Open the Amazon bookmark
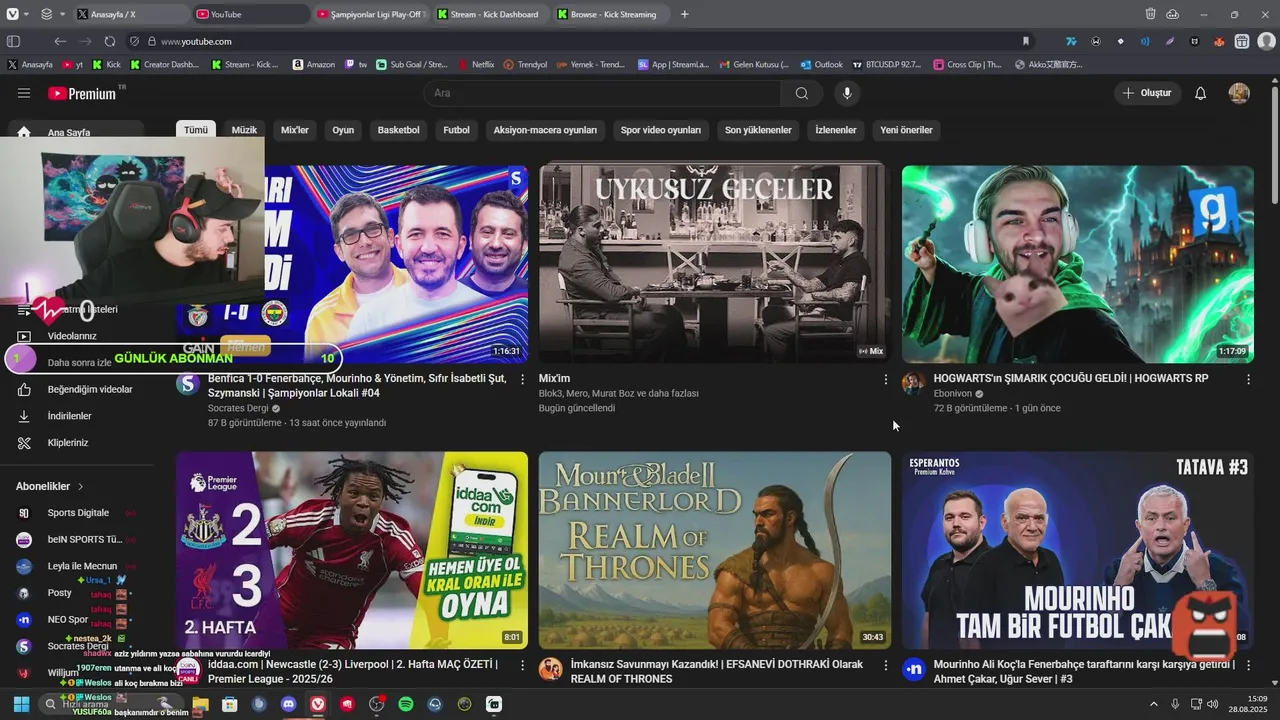 pyautogui.click(x=314, y=64)
